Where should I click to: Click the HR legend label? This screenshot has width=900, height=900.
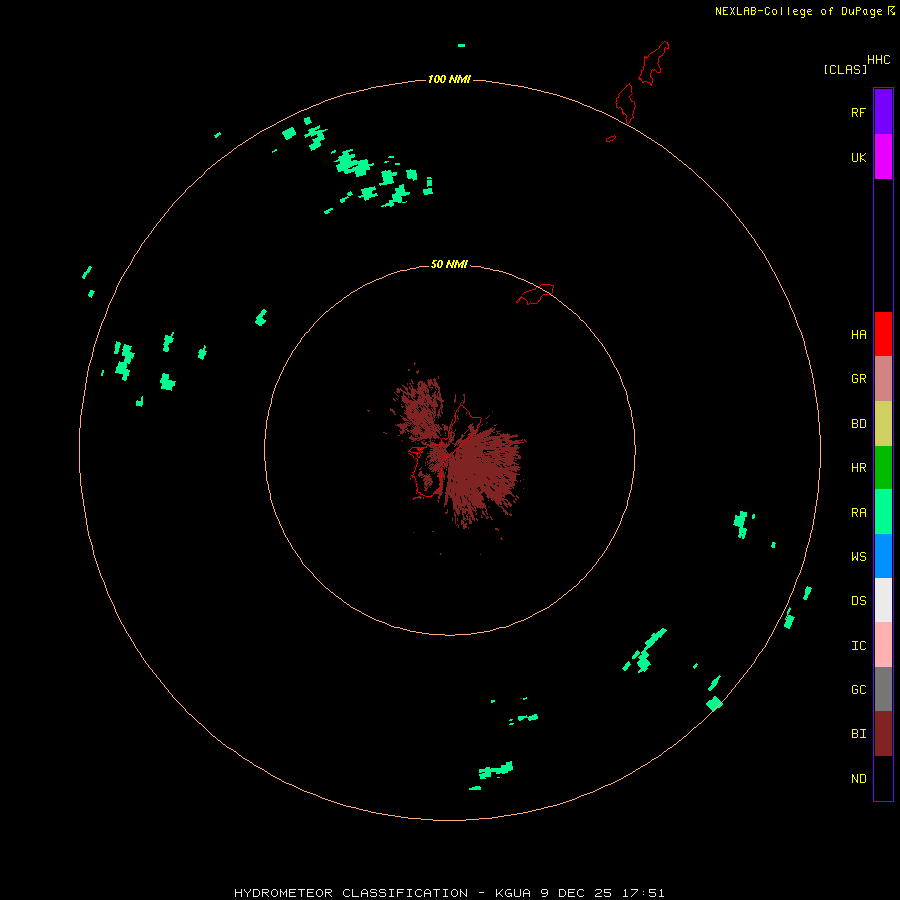(x=858, y=468)
